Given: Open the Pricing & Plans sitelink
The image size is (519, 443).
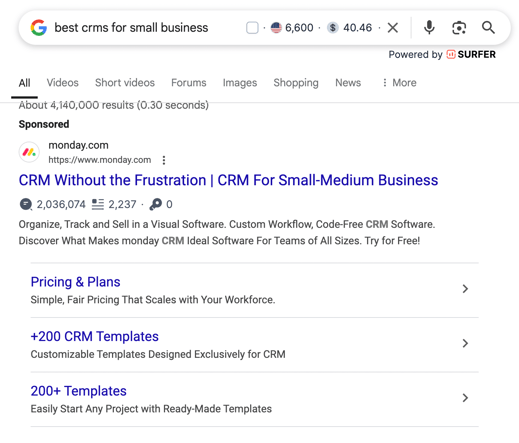Looking at the screenshot, I should click(75, 282).
